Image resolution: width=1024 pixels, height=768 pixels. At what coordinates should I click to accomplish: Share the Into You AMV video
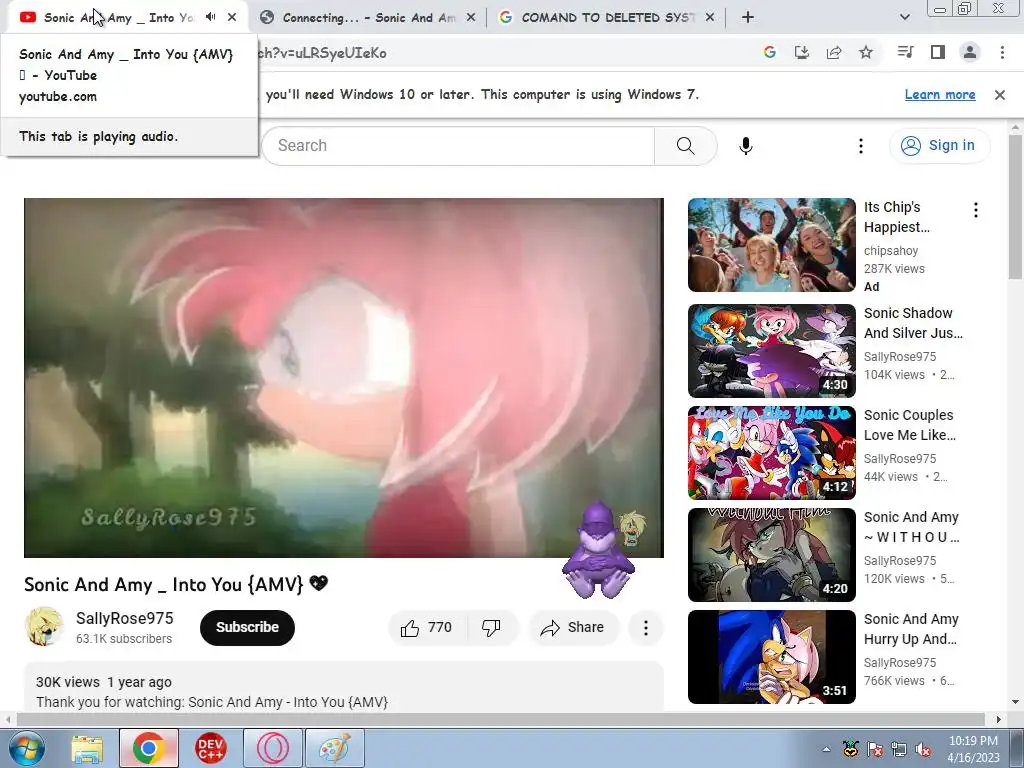tap(573, 628)
